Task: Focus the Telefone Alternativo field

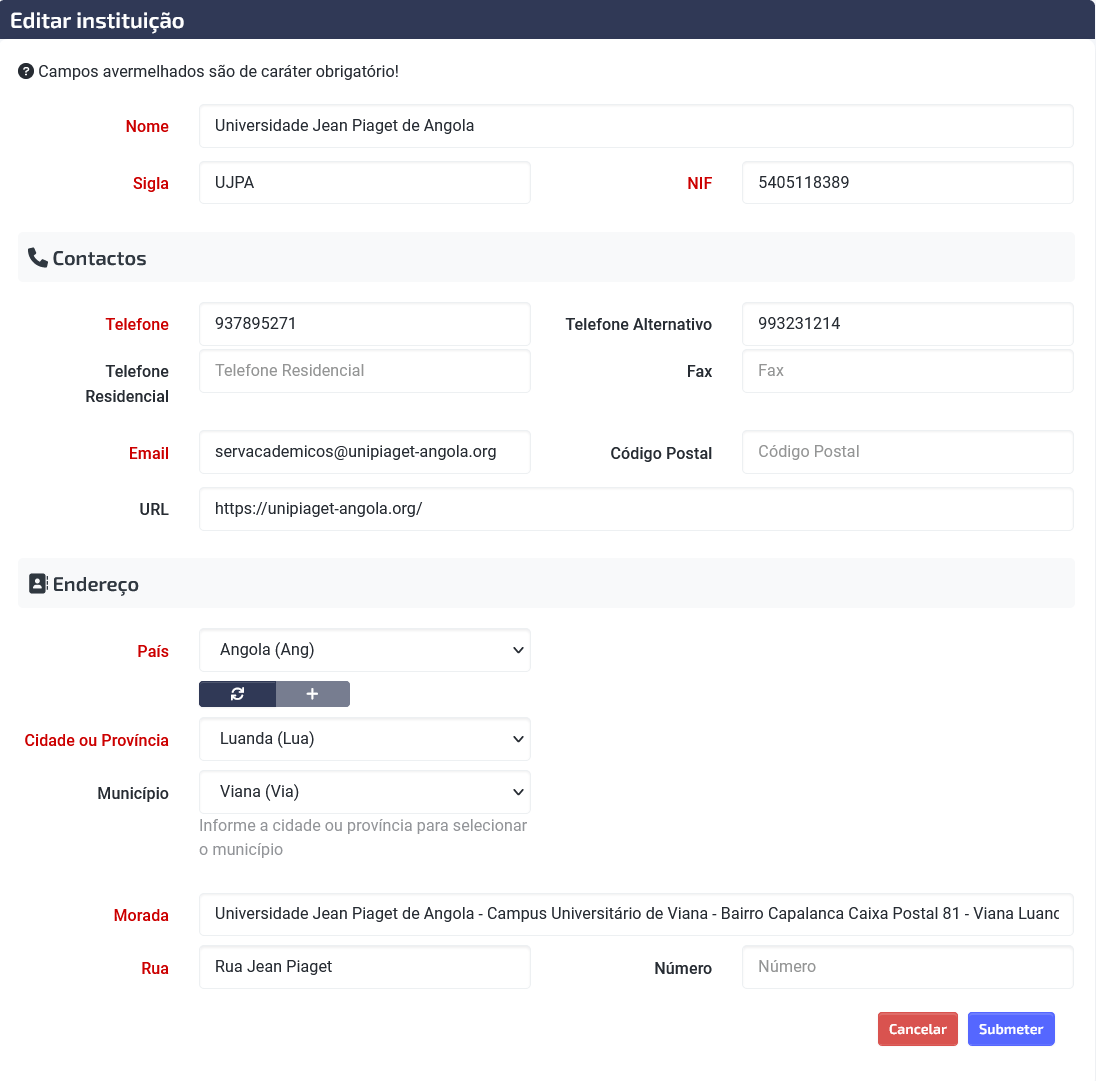Action: (x=907, y=324)
